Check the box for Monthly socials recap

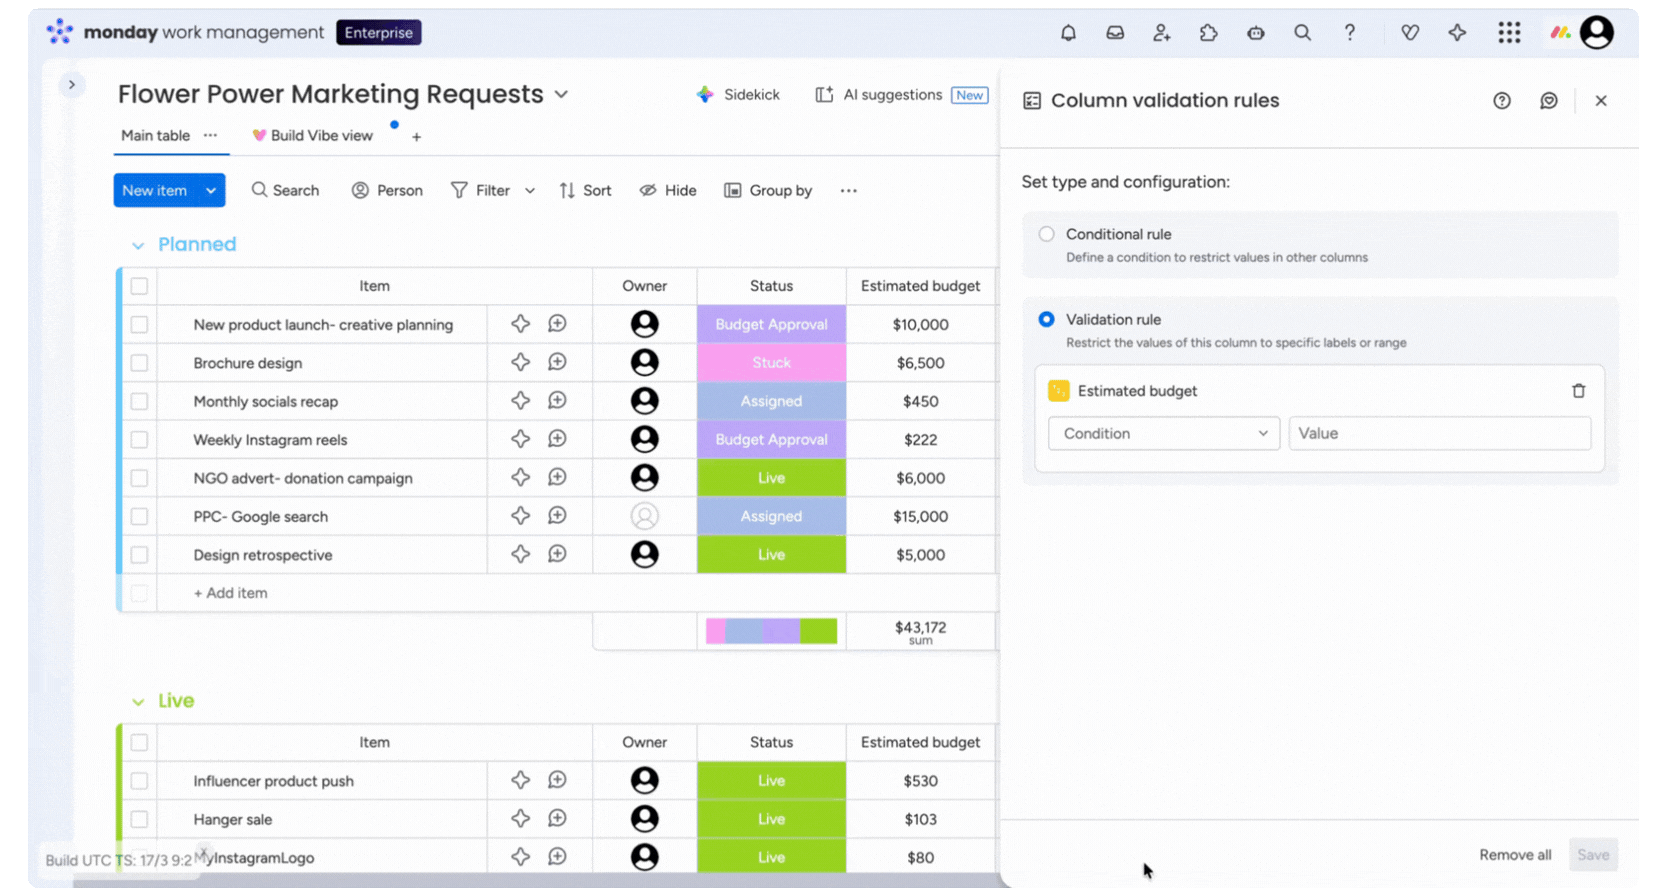139,401
